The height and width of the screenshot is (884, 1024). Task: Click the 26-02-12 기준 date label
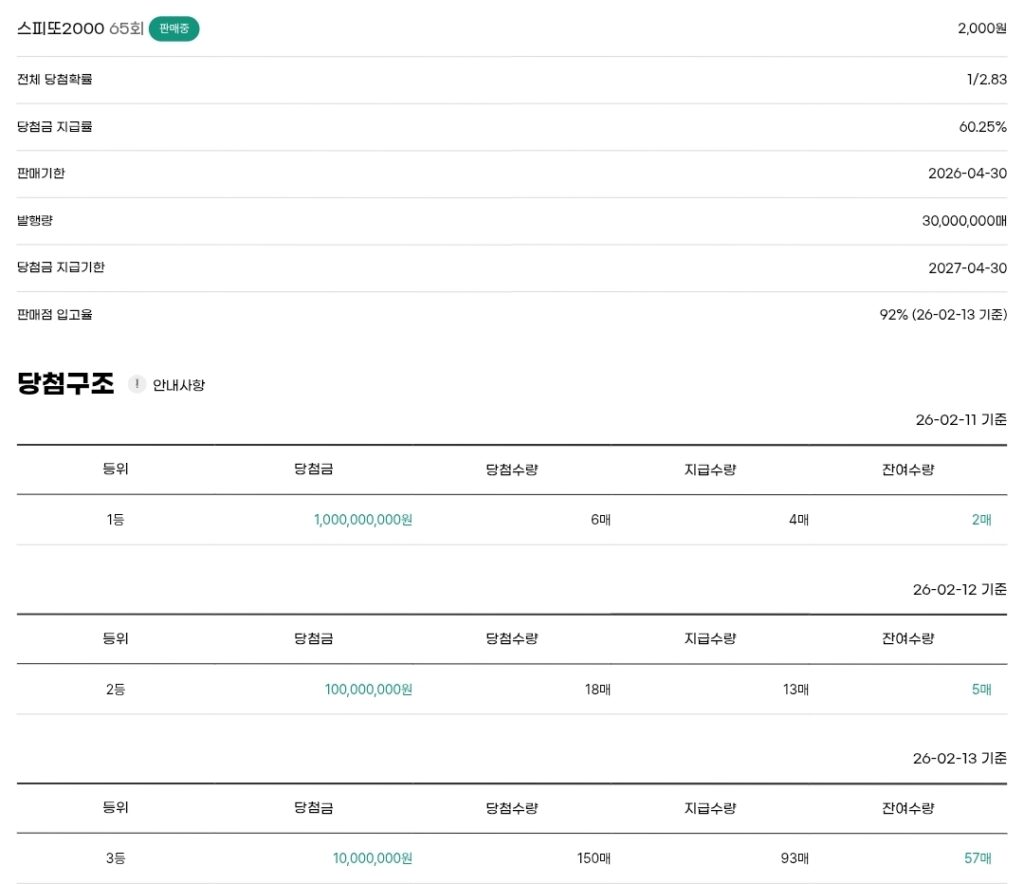pyautogui.click(x=959, y=589)
